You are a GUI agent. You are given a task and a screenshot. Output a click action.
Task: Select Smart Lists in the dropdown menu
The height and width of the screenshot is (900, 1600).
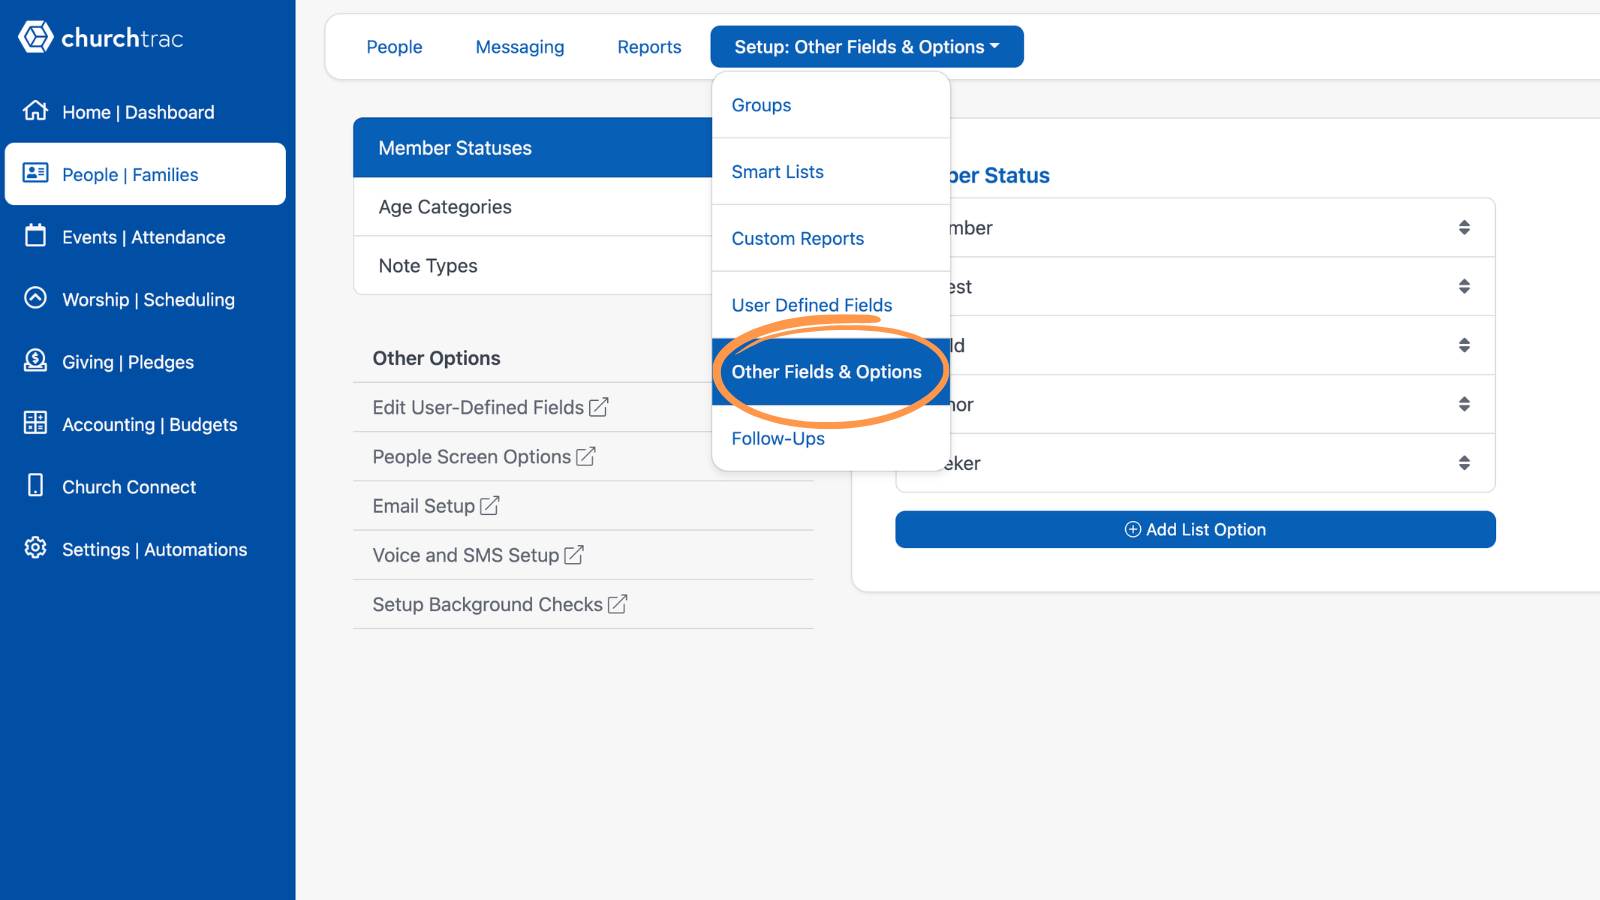click(x=831, y=172)
